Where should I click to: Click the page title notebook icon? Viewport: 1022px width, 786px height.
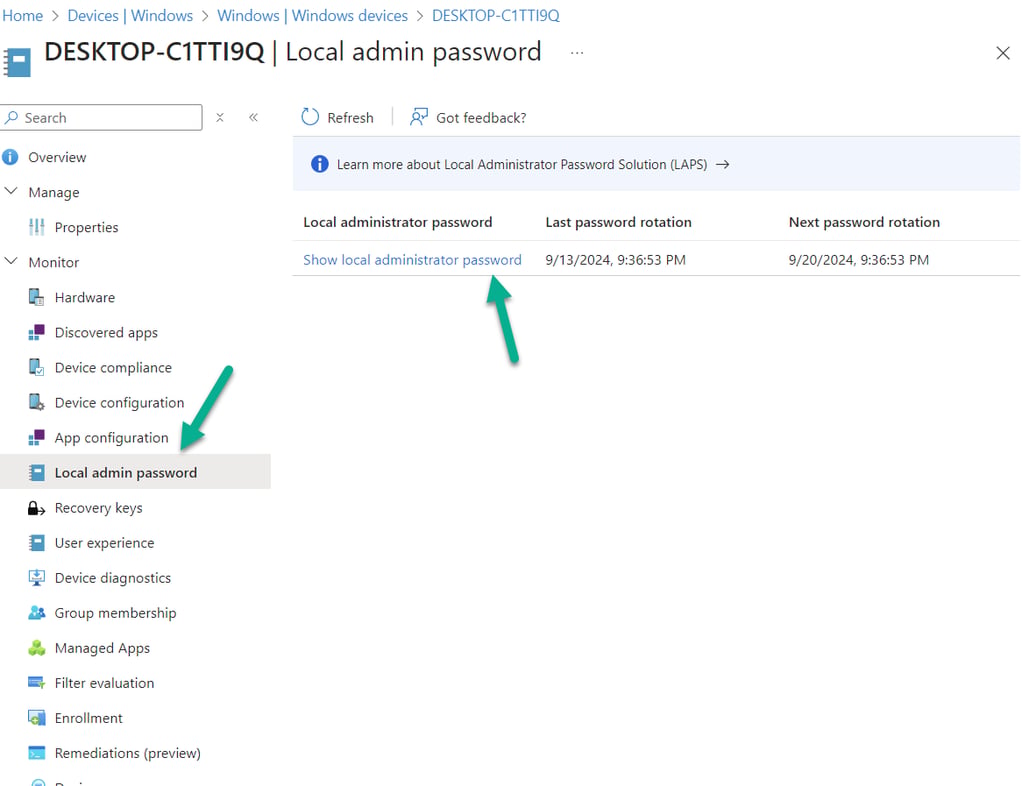(x=18, y=63)
